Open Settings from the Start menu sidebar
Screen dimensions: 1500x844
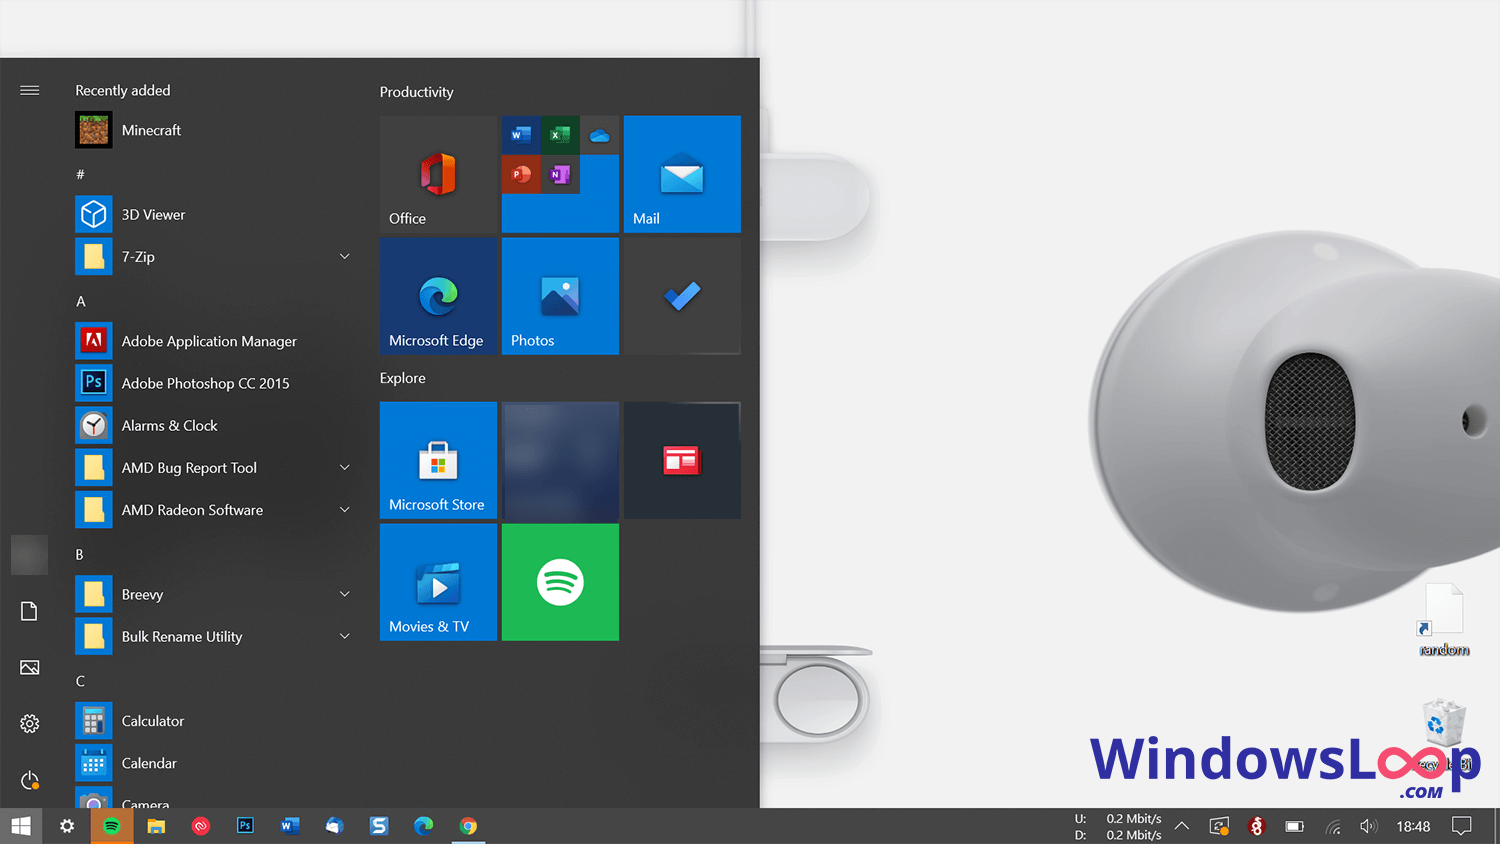[x=30, y=723]
